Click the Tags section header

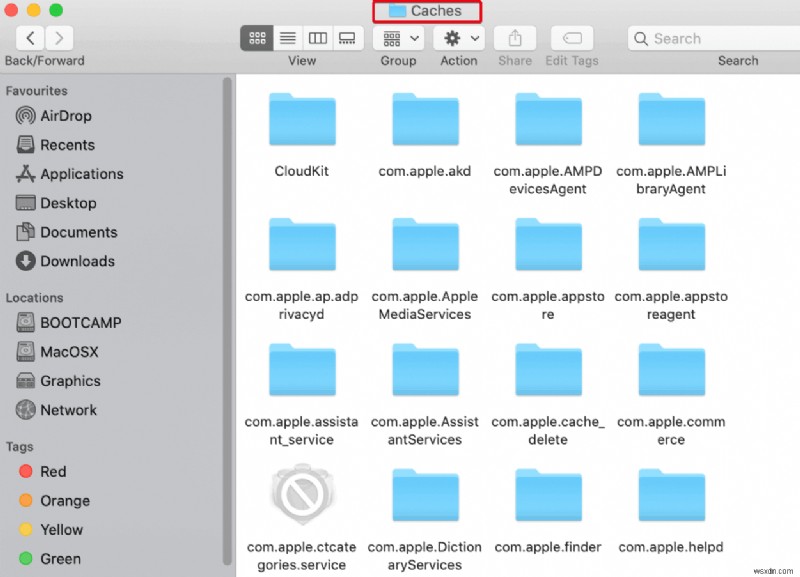click(x=19, y=447)
